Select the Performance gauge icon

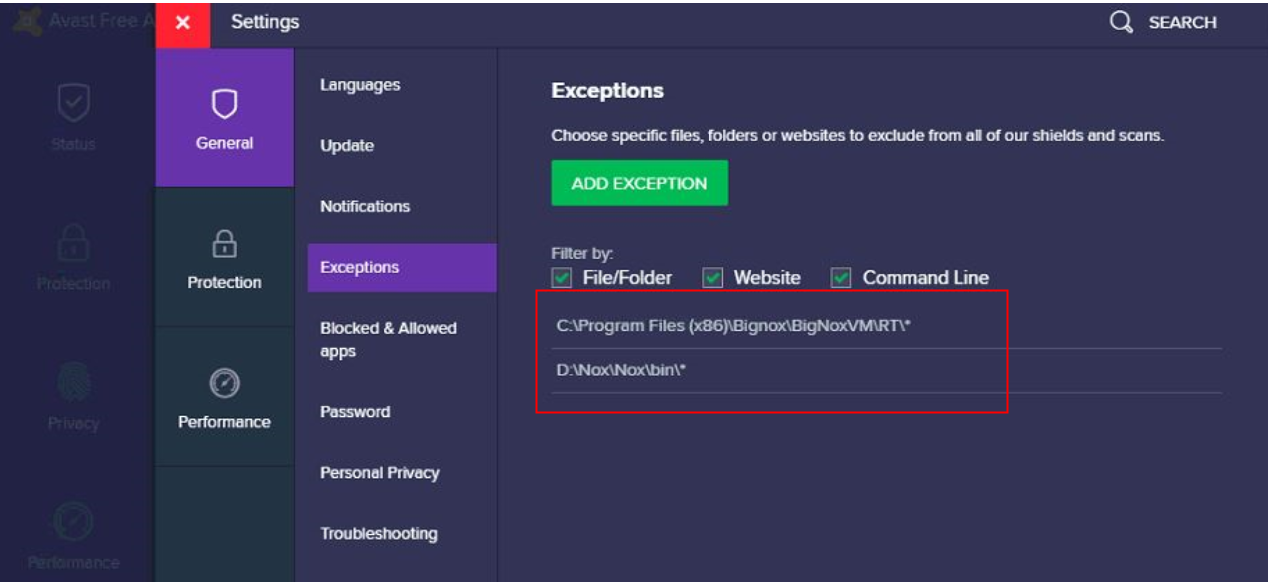coord(224,382)
